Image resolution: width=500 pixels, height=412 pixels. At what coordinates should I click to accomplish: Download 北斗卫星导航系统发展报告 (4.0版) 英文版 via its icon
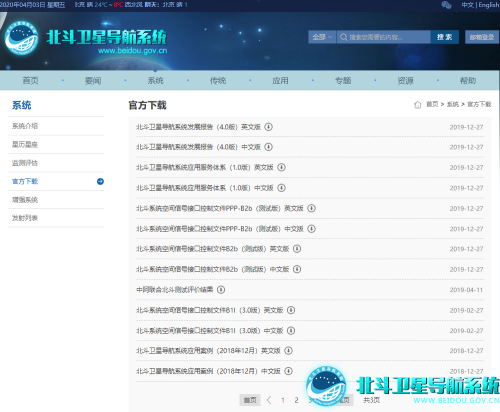(x=269, y=127)
